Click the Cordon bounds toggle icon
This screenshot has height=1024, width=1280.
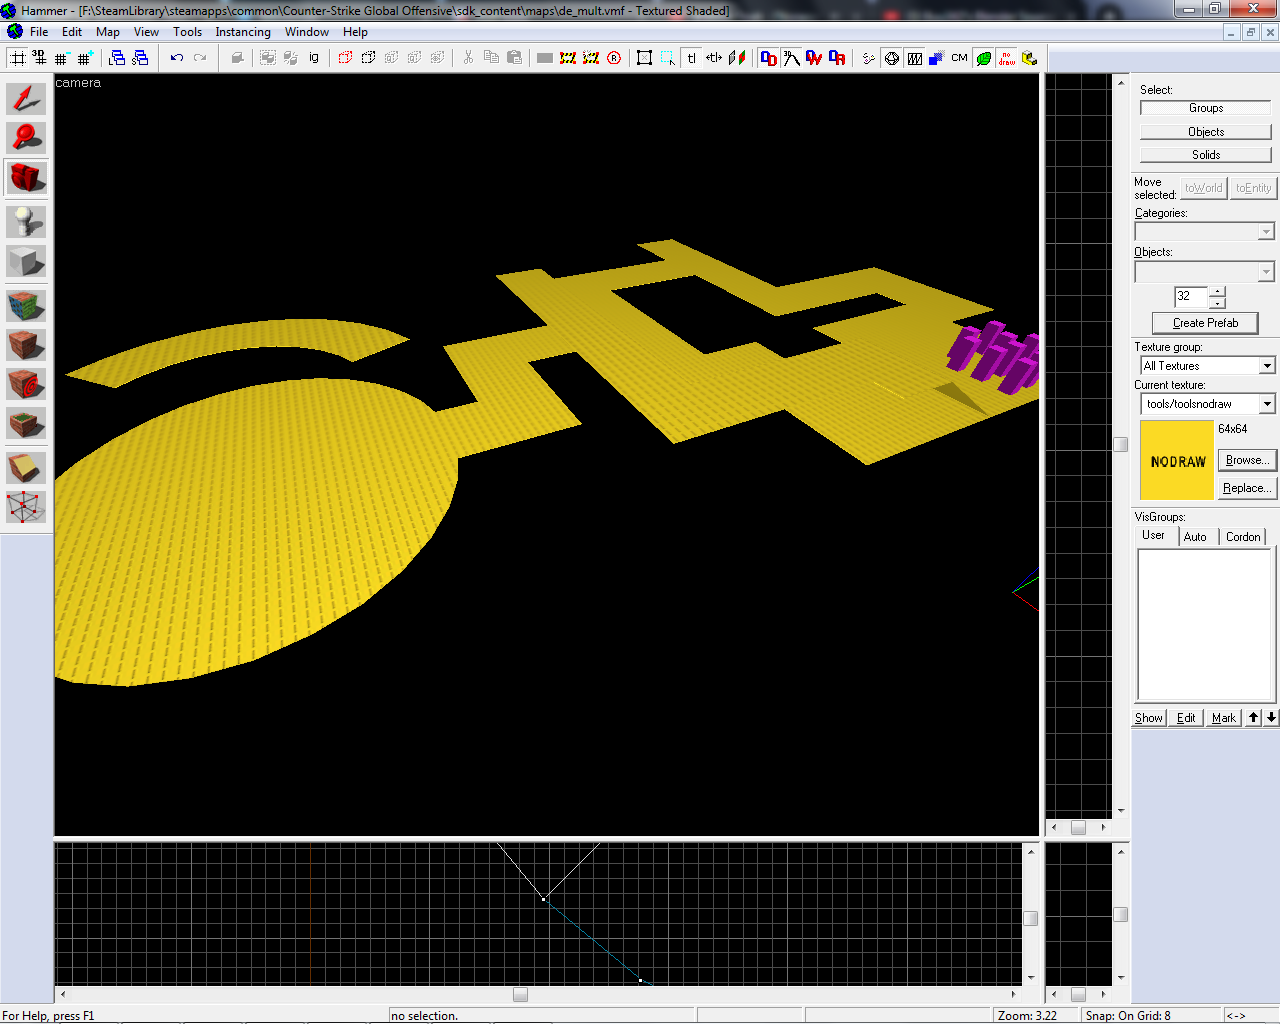pyautogui.click(x=568, y=58)
